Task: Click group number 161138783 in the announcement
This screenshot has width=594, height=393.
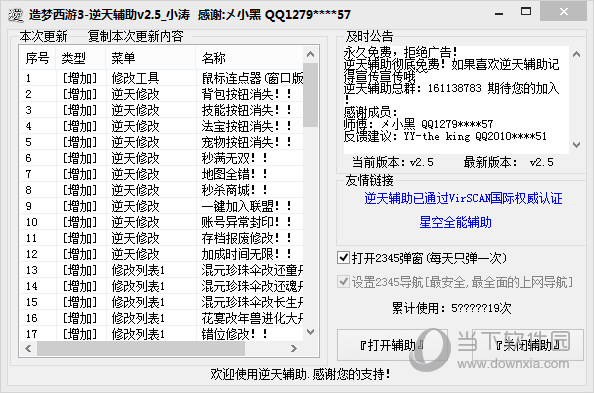Action: (455, 88)
